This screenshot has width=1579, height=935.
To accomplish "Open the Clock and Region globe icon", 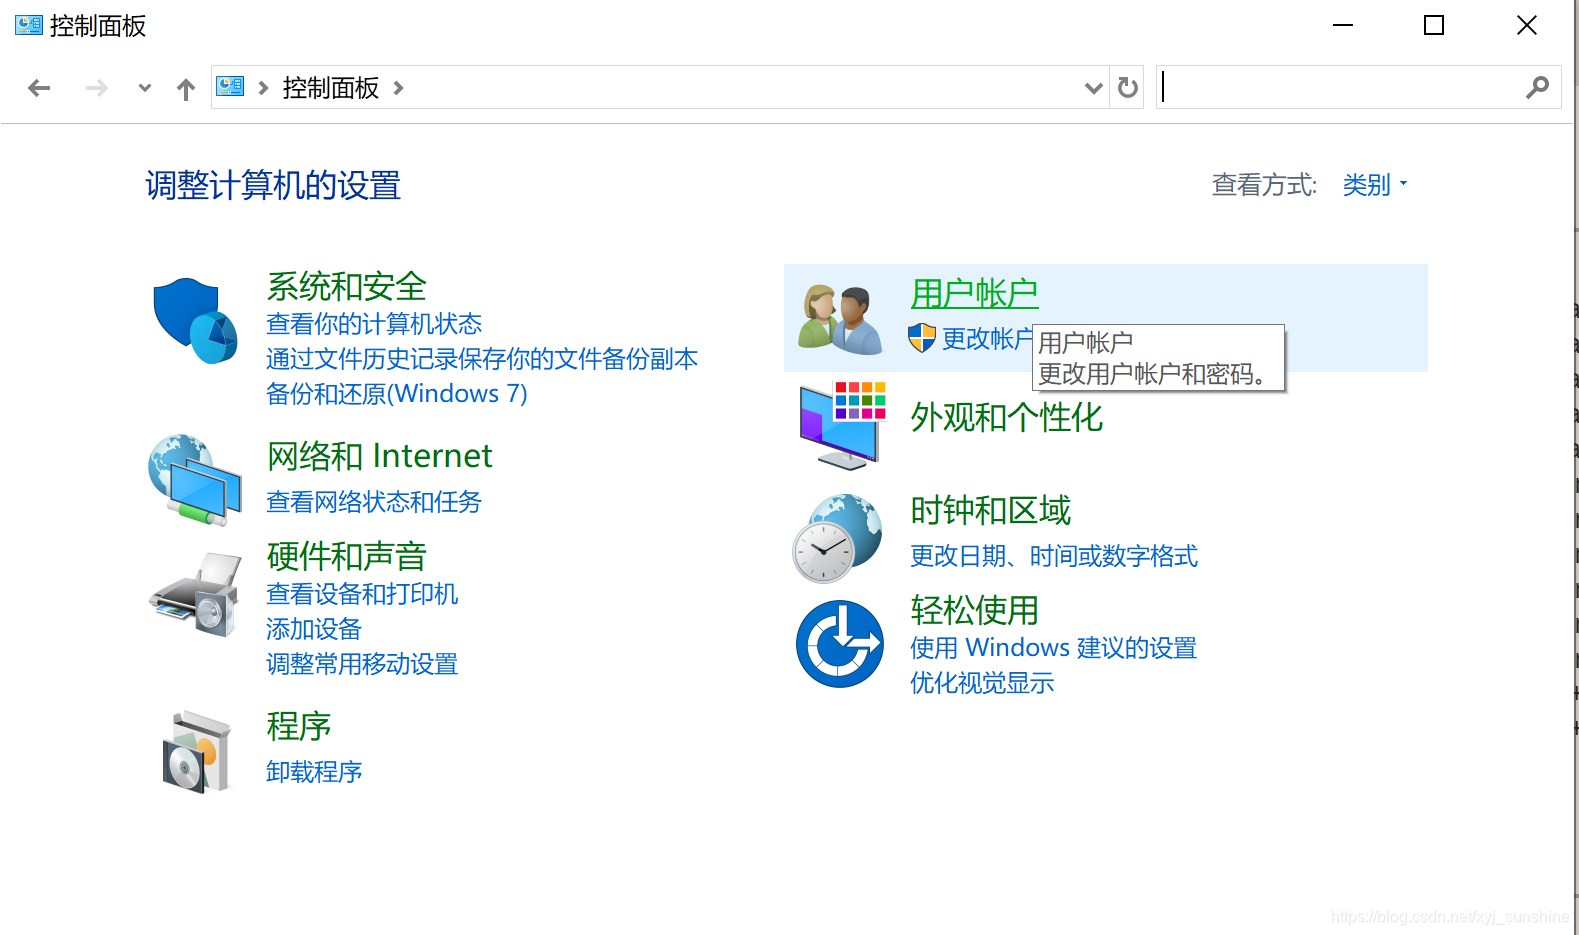I will 838,538.
